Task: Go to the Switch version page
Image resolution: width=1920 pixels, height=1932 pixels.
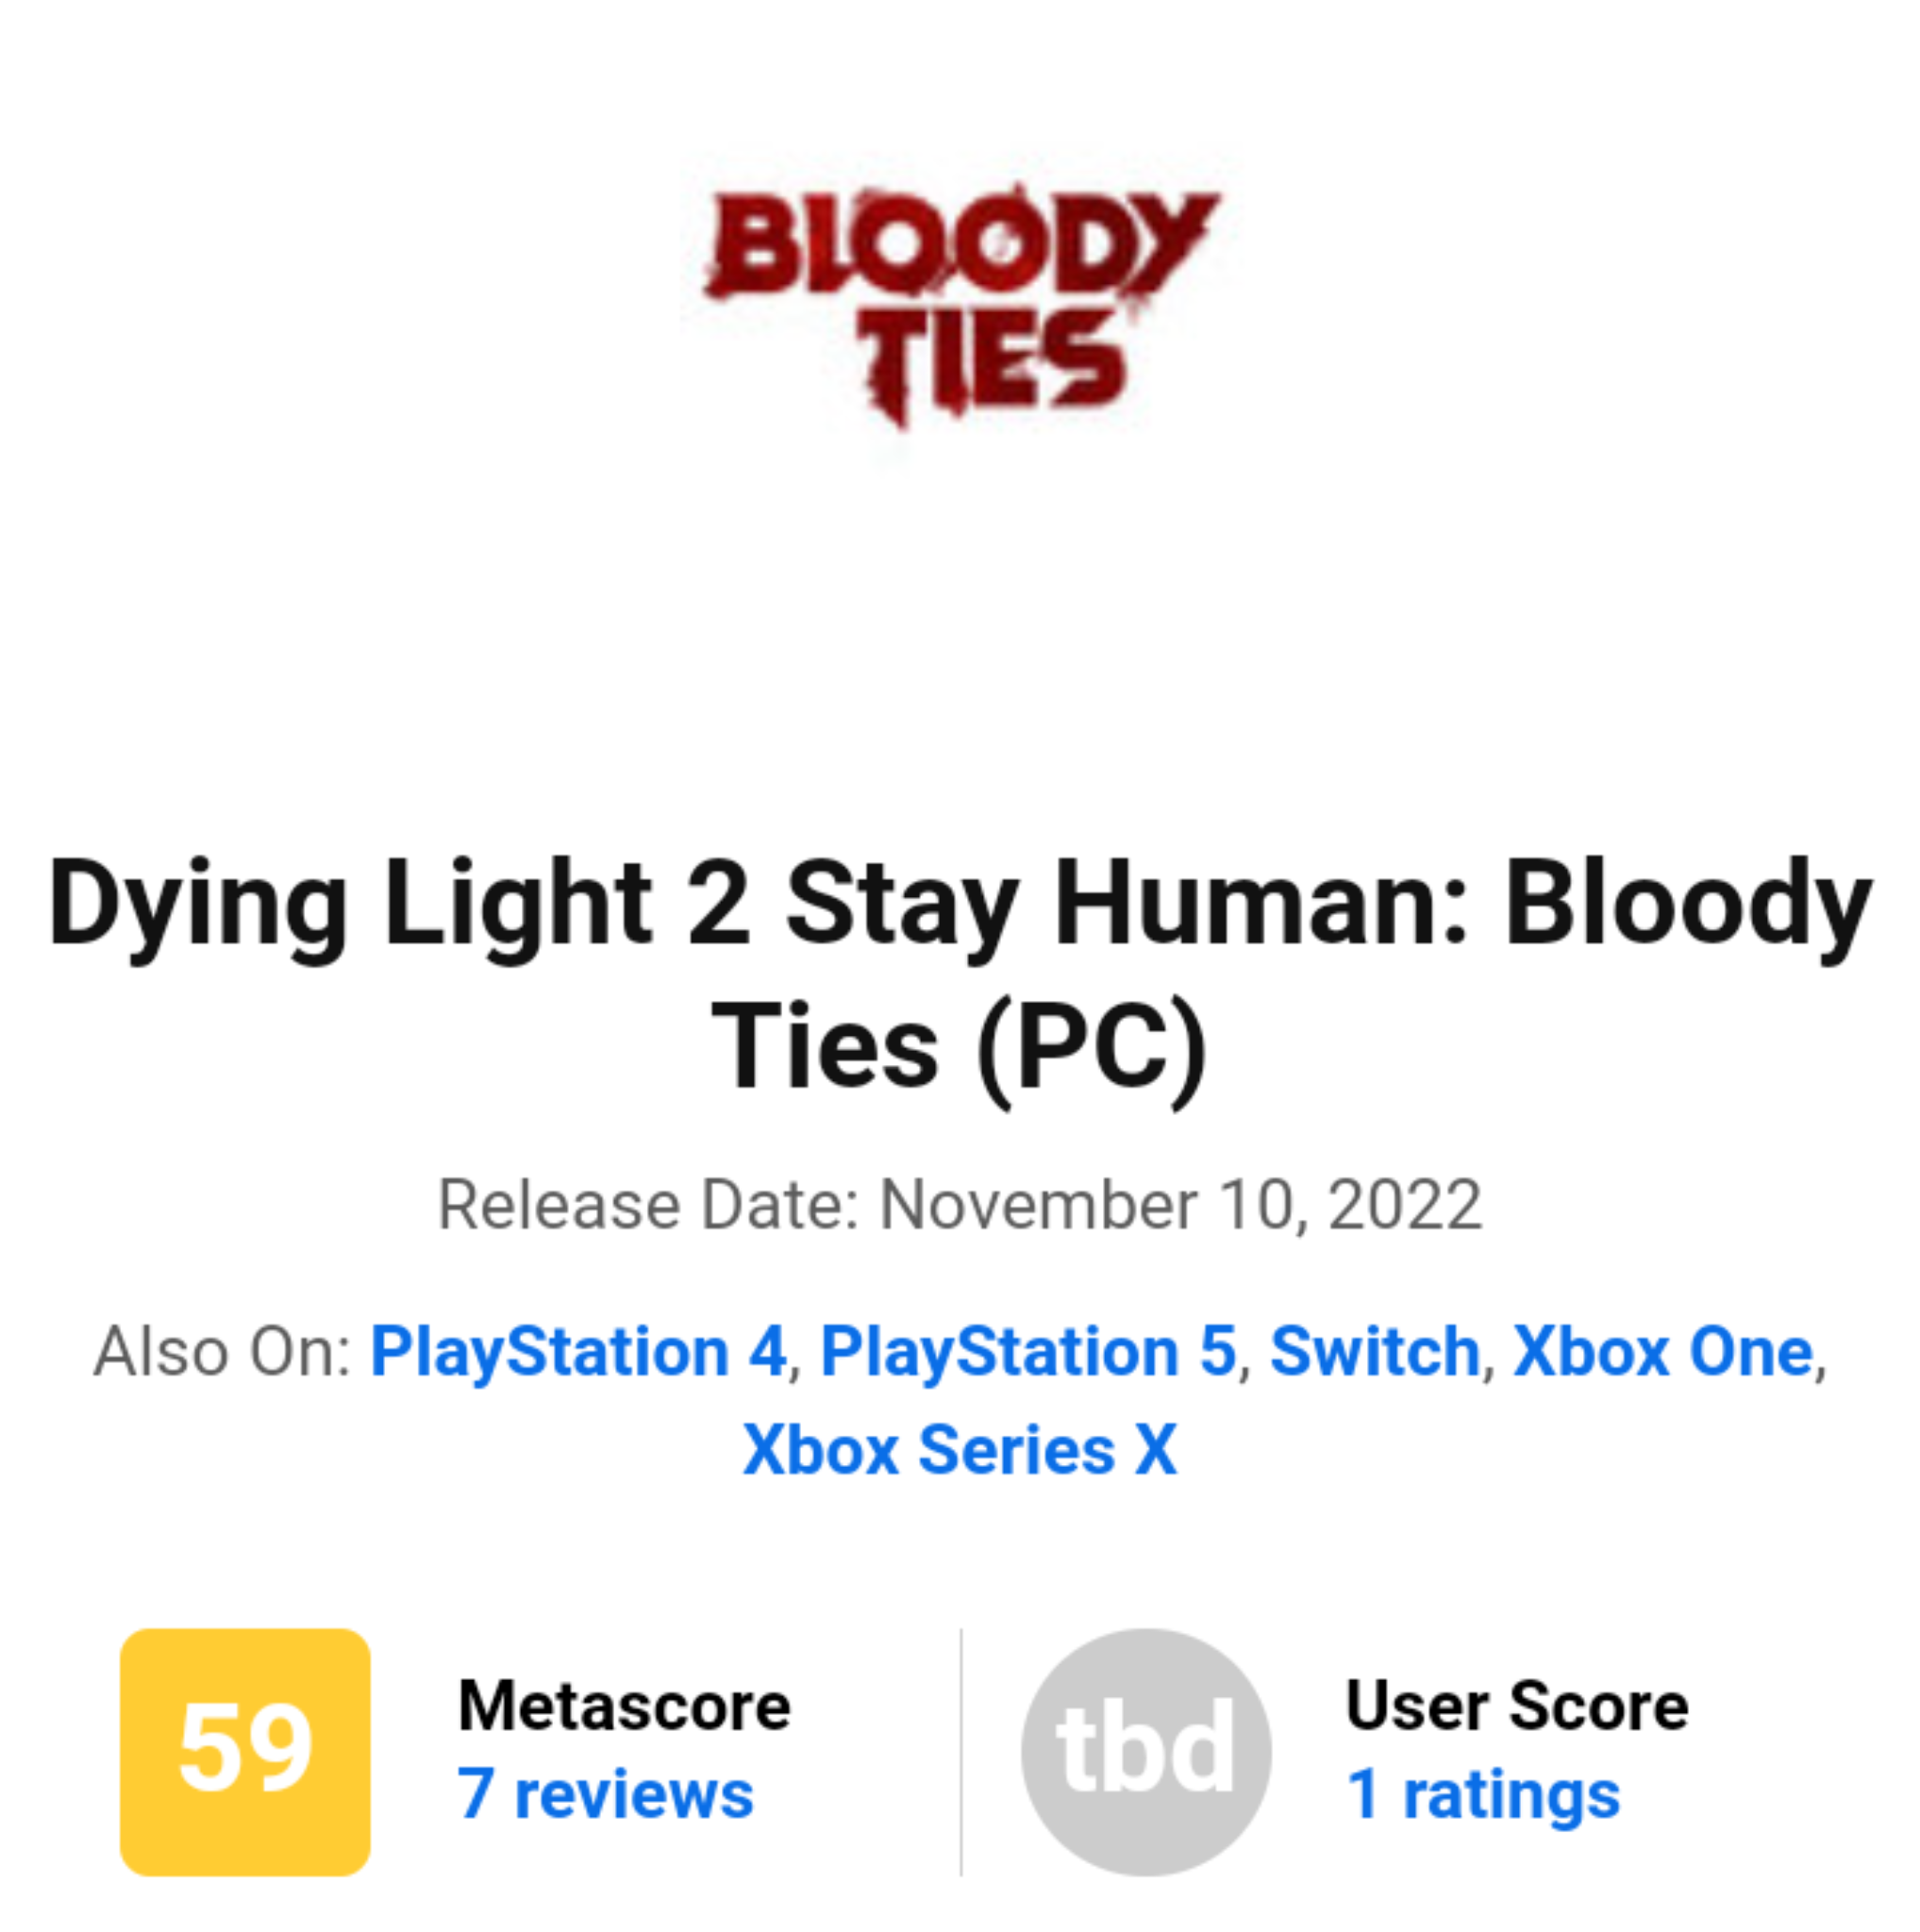Action: [x=1374, y=1352]
